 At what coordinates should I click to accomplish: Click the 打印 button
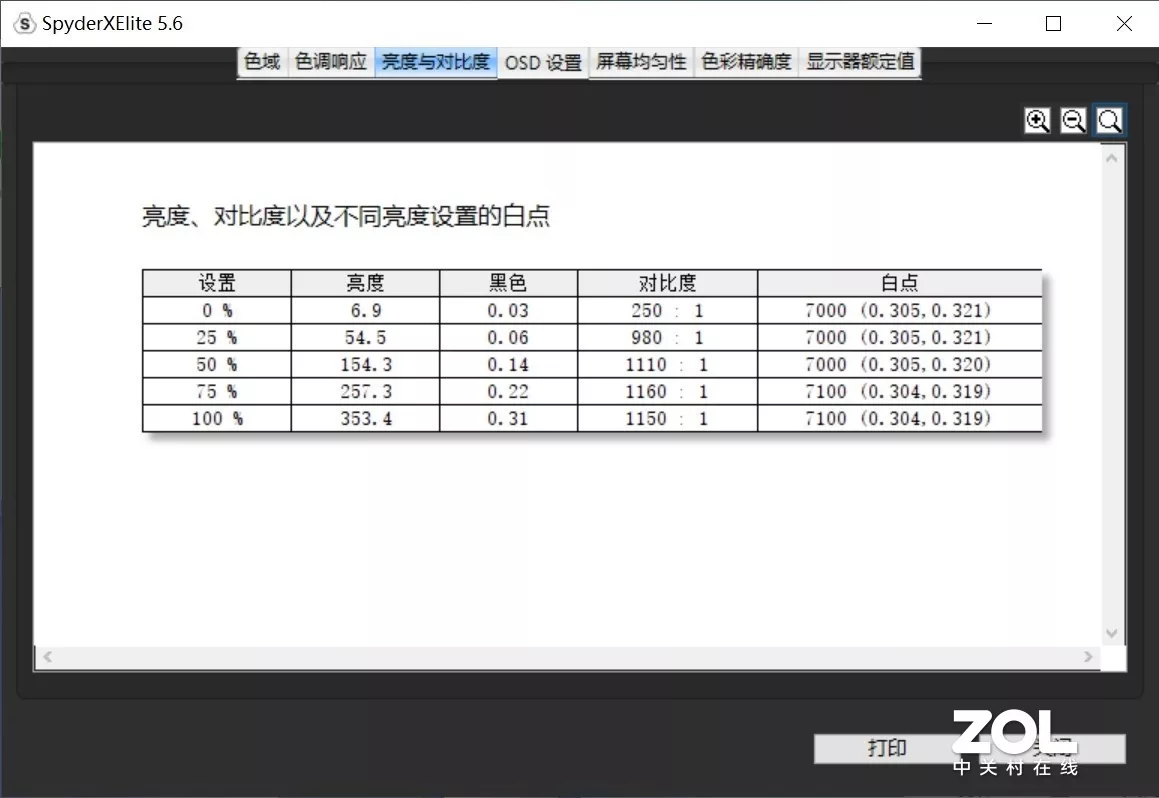point(887,748)
